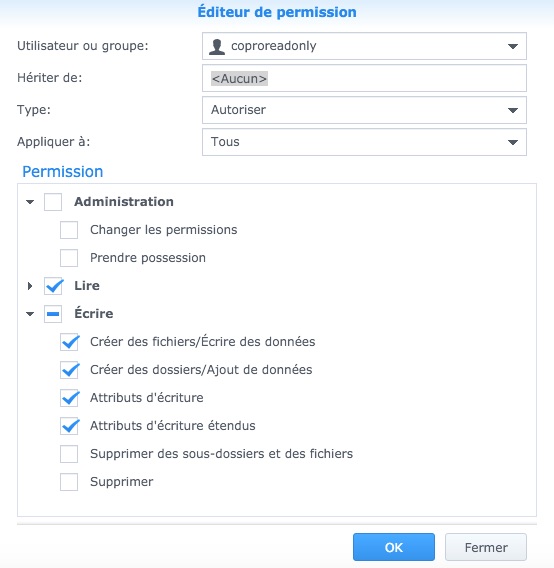
Task: Uncheck Créer des fichiers/Écrire des données
Action: pos(69,342)
